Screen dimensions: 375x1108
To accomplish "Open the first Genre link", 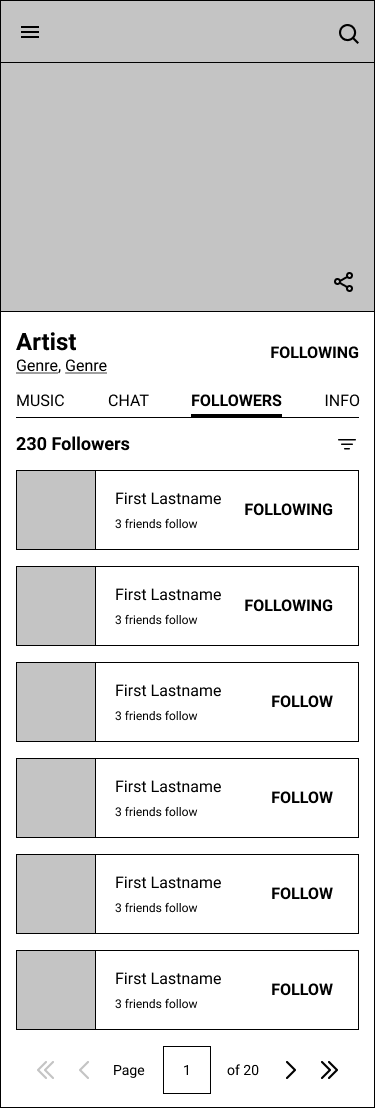I will 37,366.
